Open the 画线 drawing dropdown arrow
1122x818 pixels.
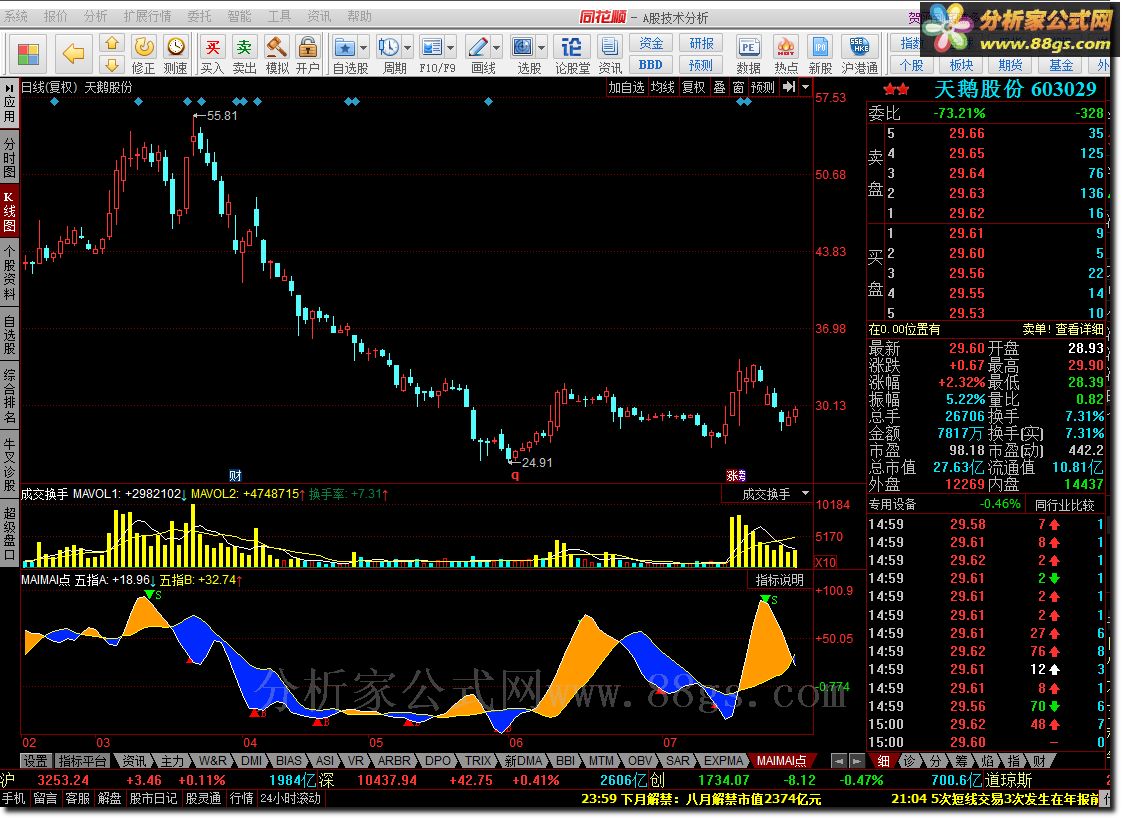[497, 48]
